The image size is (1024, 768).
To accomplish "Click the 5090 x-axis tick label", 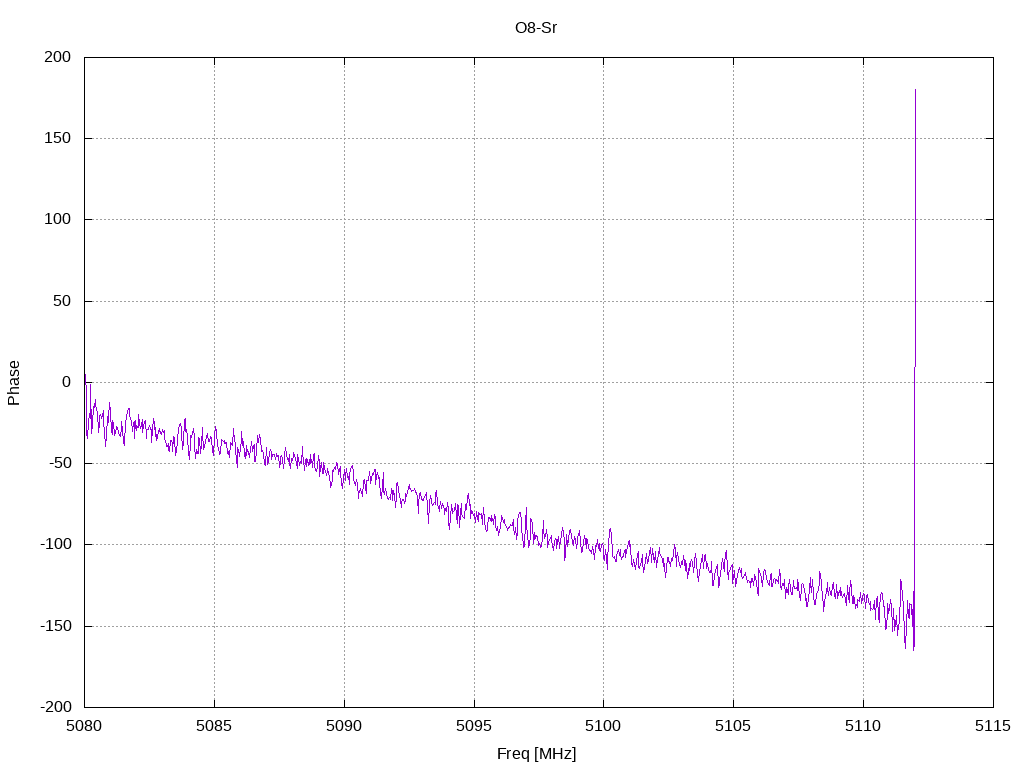I will click(344, 726).
